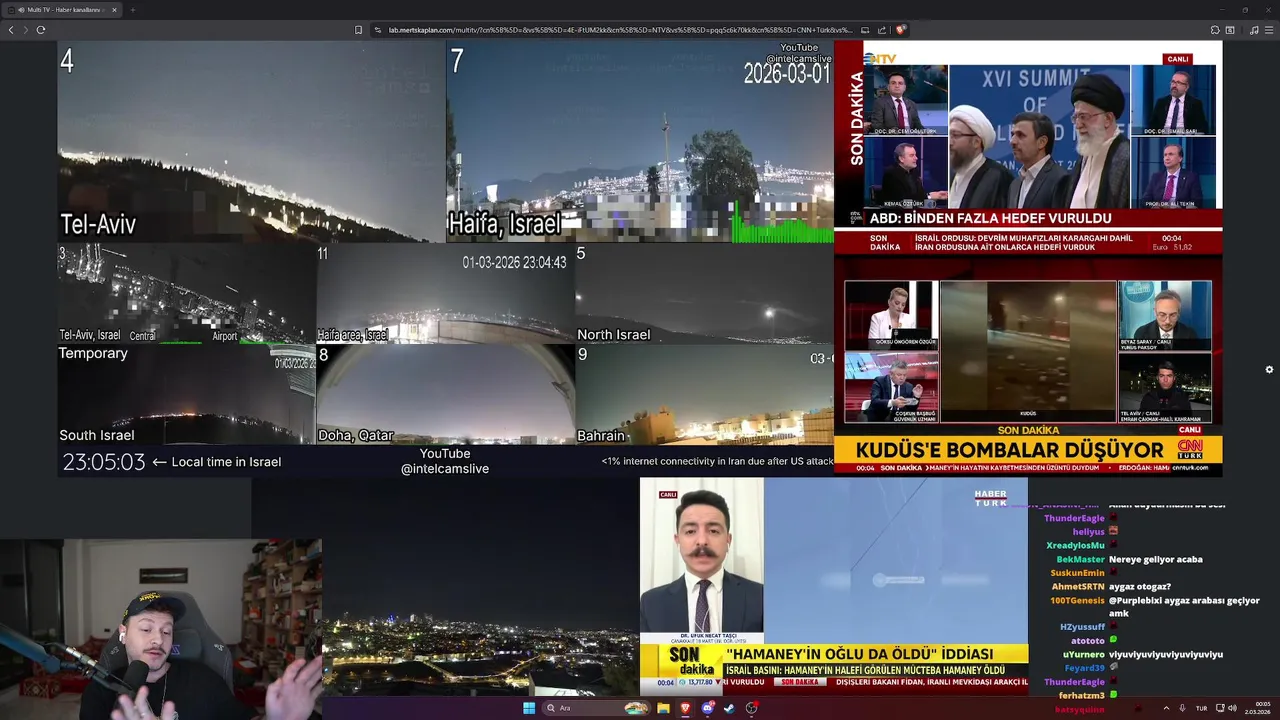Click chat username ferhatzm3
This screenshot has width=1280, height=720.
point(1081,695)
